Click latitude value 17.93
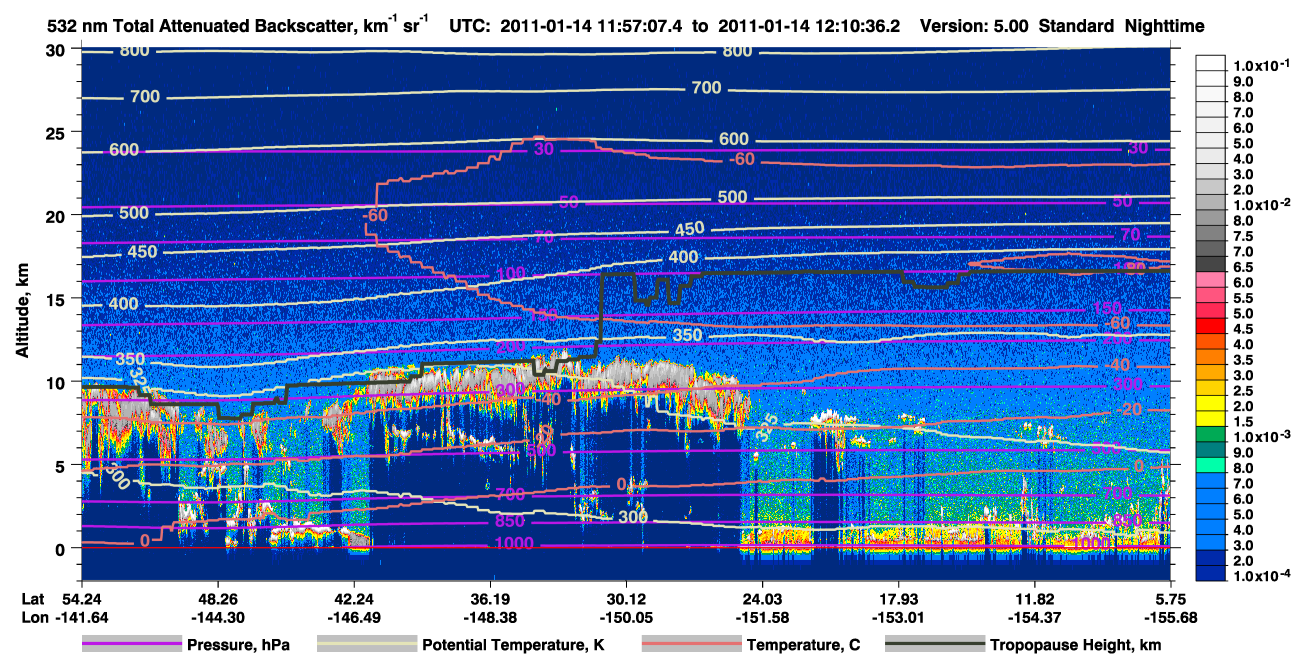 [x=900, y=598]
